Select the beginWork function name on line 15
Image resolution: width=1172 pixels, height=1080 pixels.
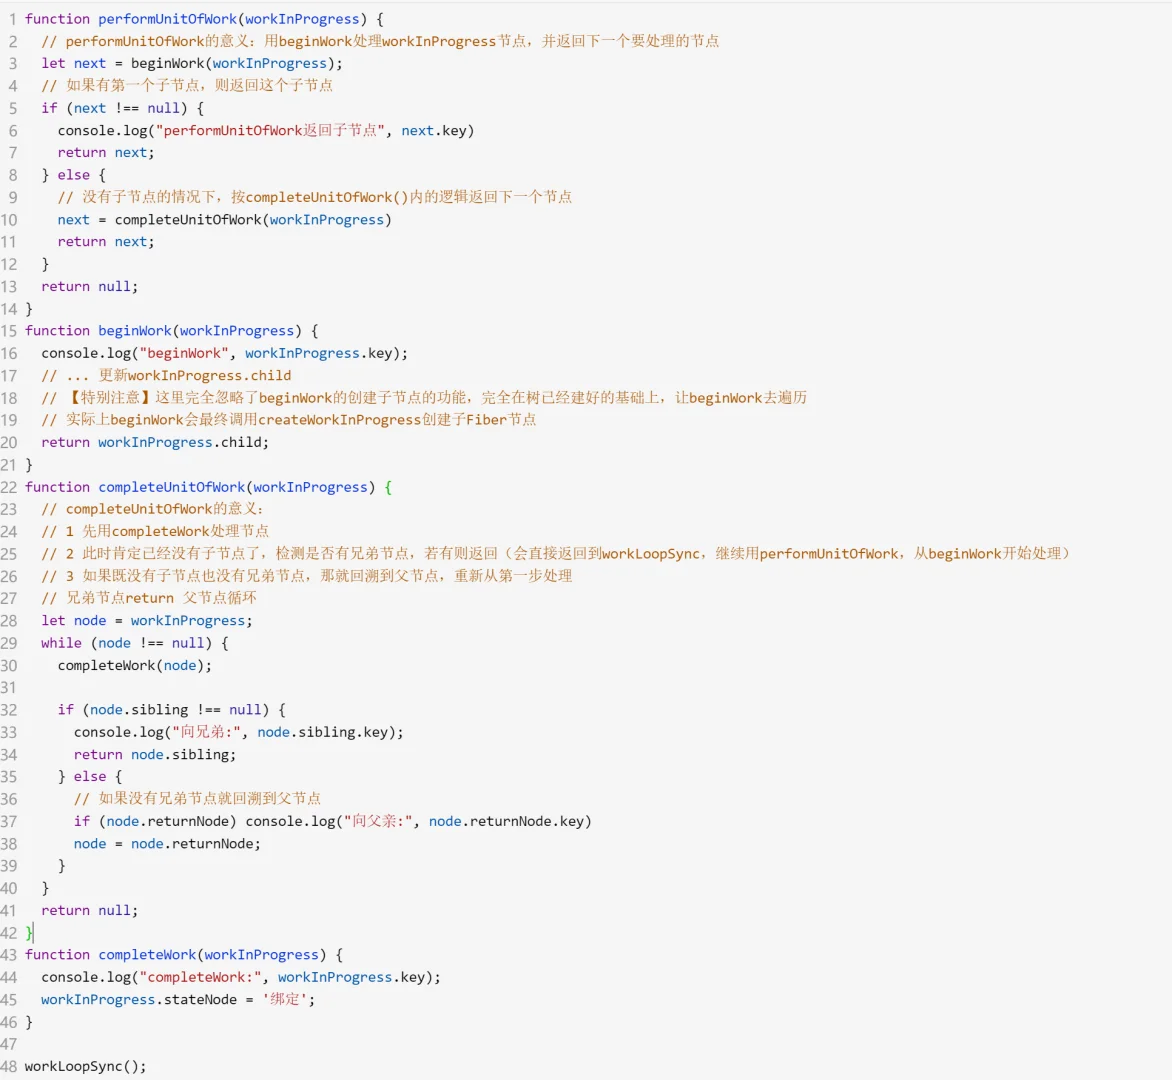(135, 330)
